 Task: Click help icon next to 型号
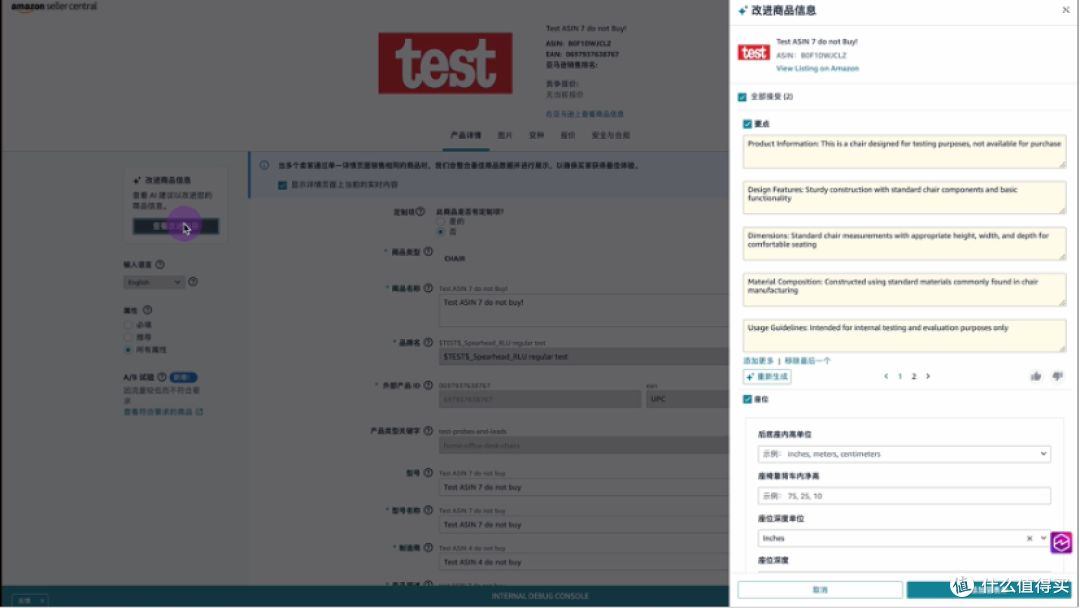428,473
